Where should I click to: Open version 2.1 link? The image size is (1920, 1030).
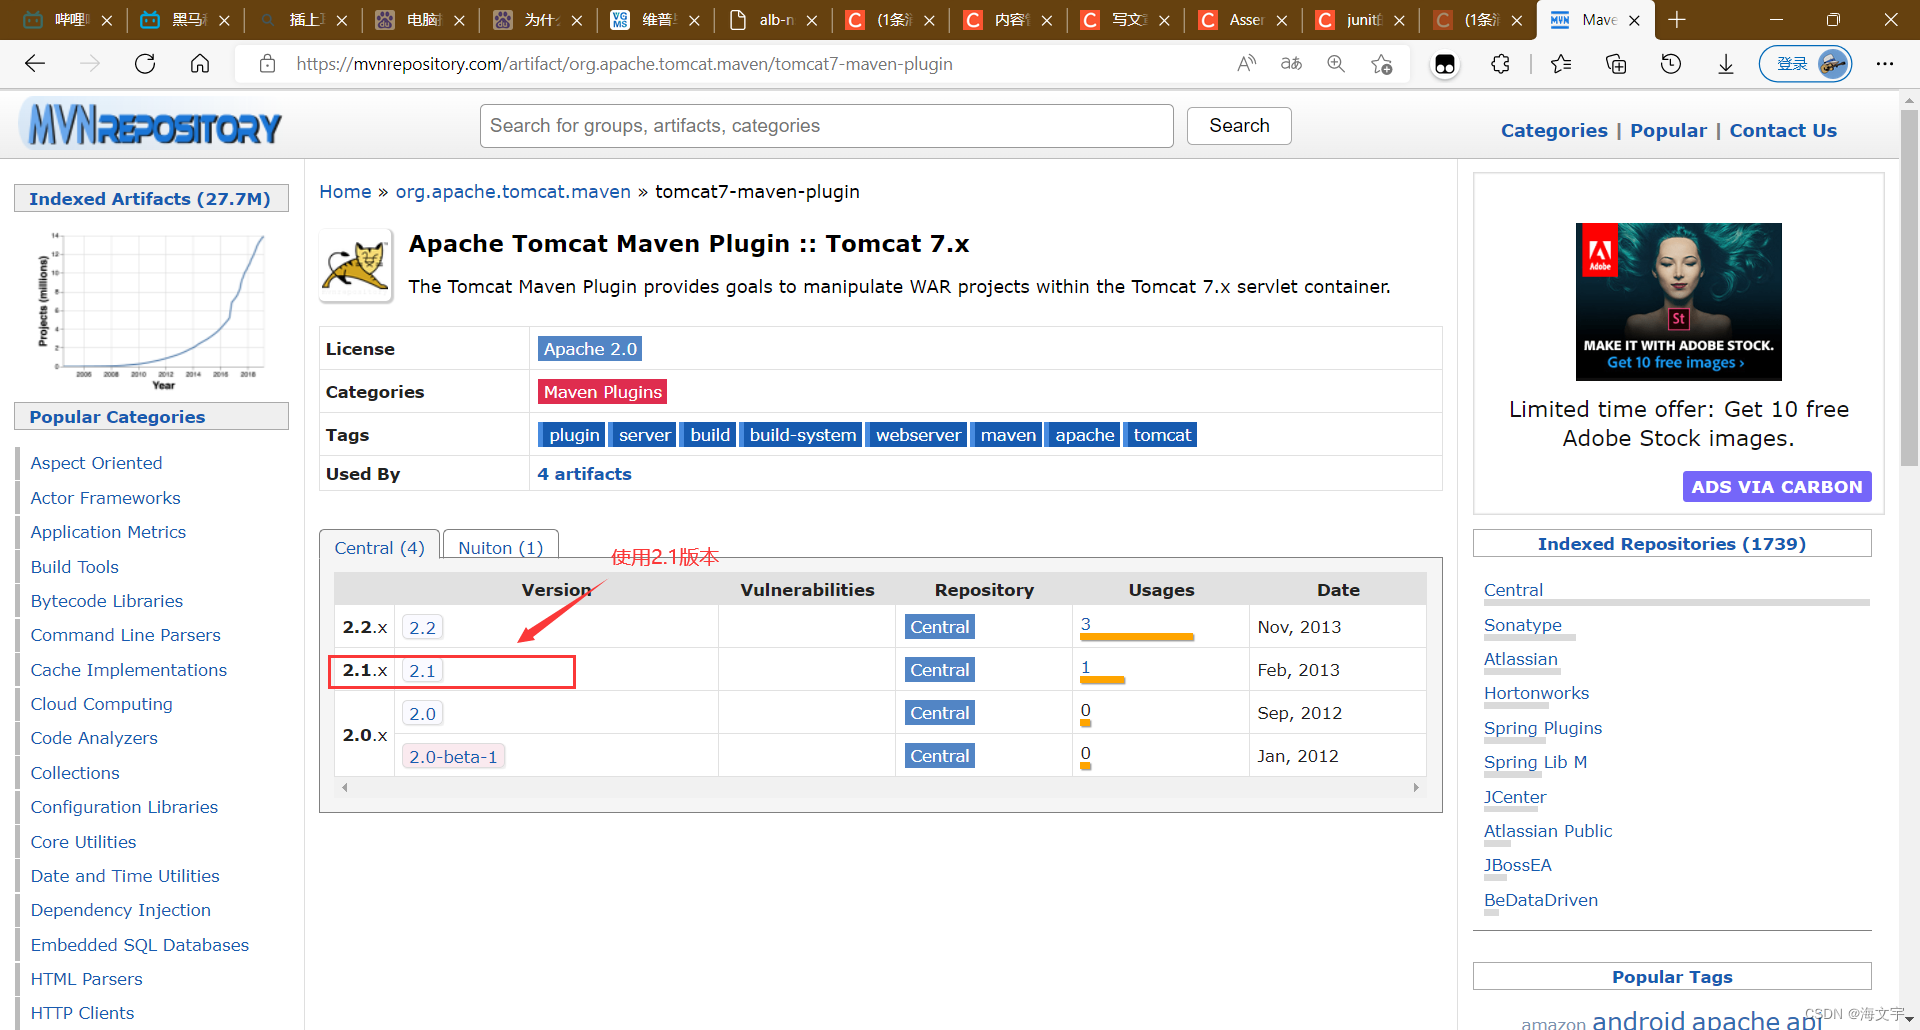pos(422,670)
